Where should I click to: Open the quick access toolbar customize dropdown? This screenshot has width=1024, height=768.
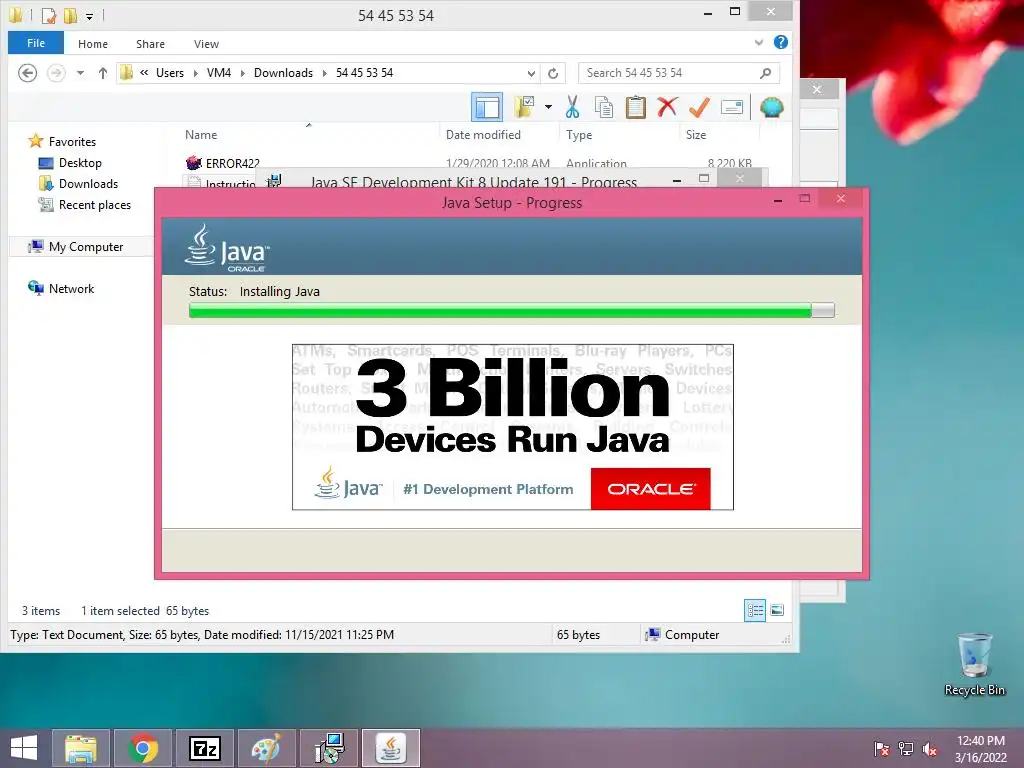[x=89, y=16]
